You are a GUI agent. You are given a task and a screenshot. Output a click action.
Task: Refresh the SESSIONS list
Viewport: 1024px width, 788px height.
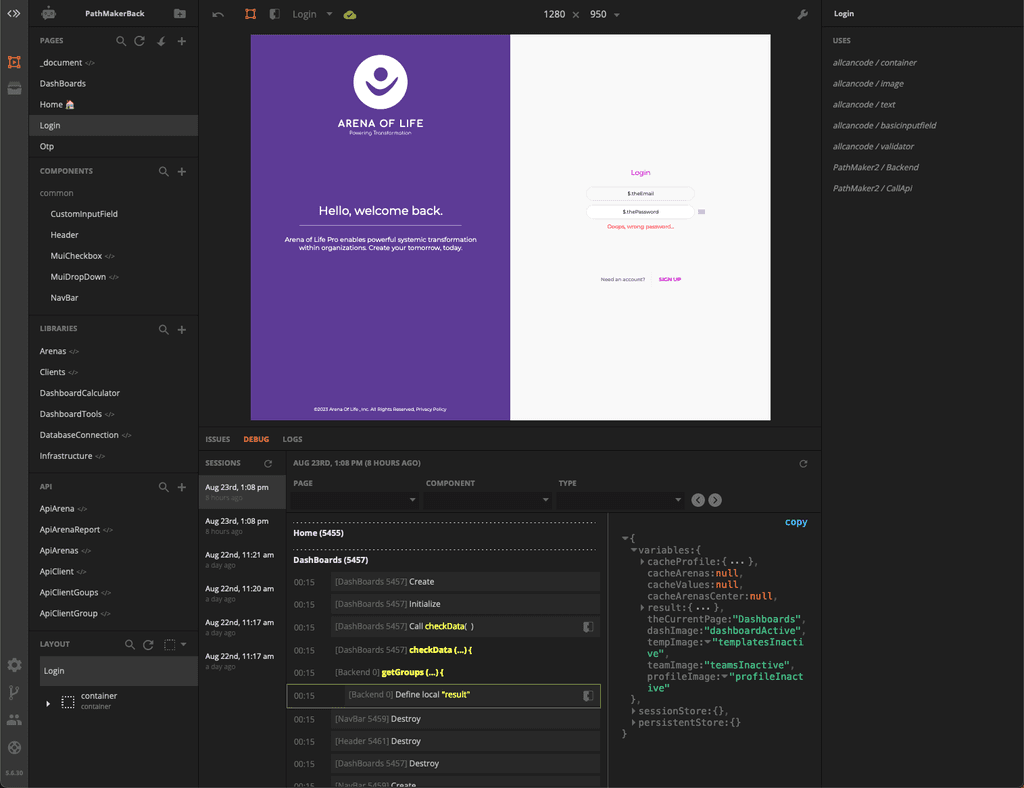(x=268, y=464)
